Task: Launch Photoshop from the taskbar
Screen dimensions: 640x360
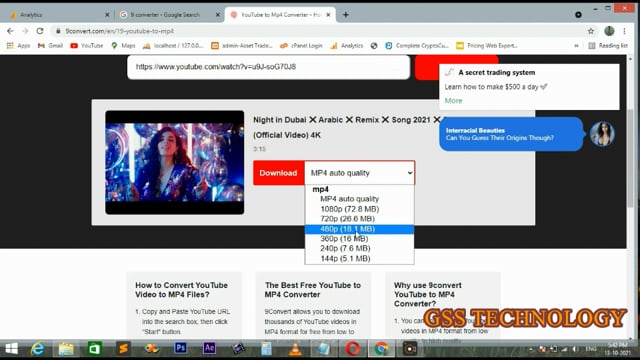Action: 180,348
